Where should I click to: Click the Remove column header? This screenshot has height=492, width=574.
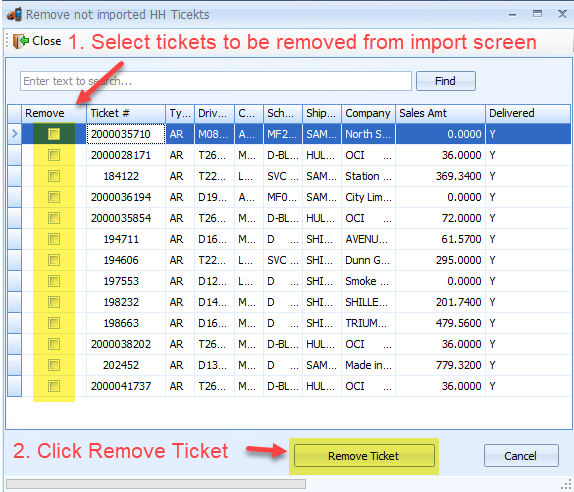54,113
